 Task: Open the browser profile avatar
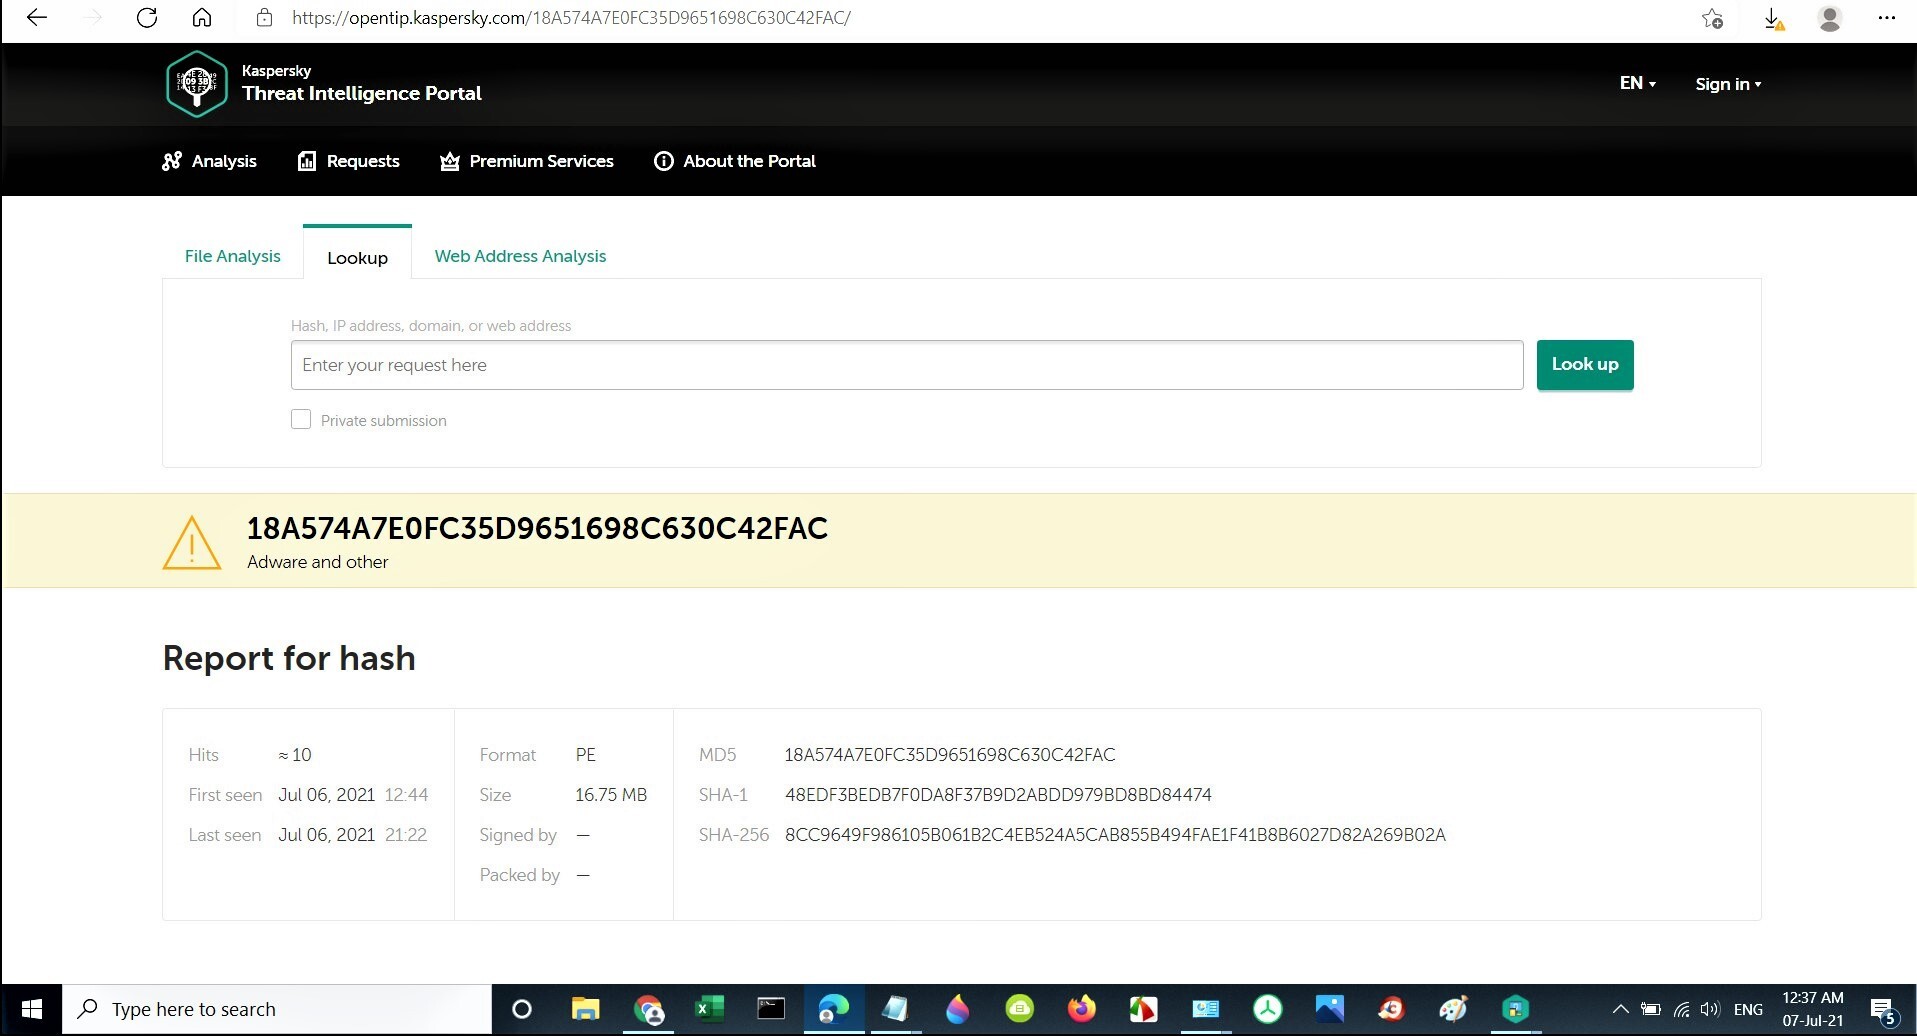pos(1830,18)
